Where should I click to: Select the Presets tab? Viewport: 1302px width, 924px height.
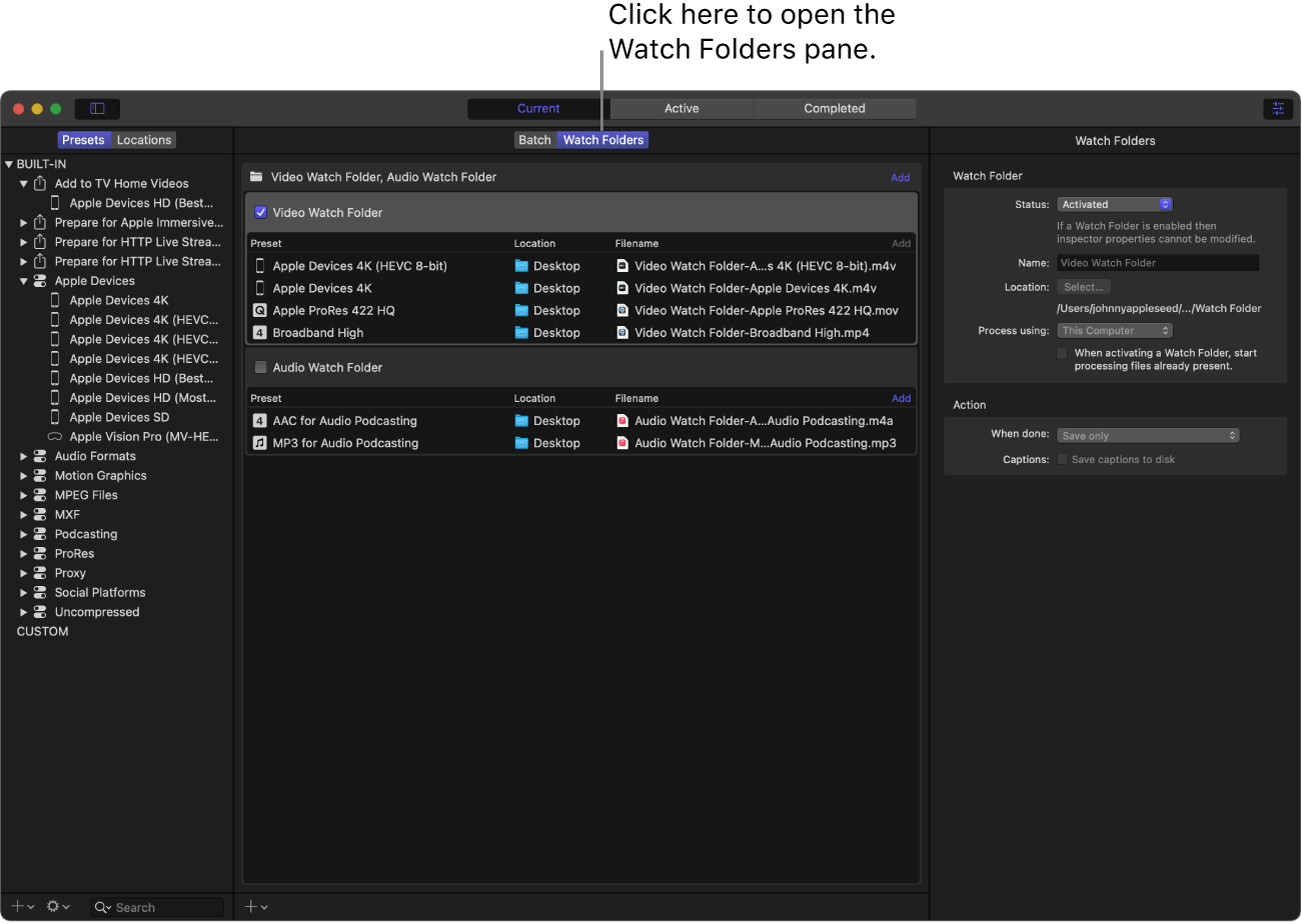(83, 140)
